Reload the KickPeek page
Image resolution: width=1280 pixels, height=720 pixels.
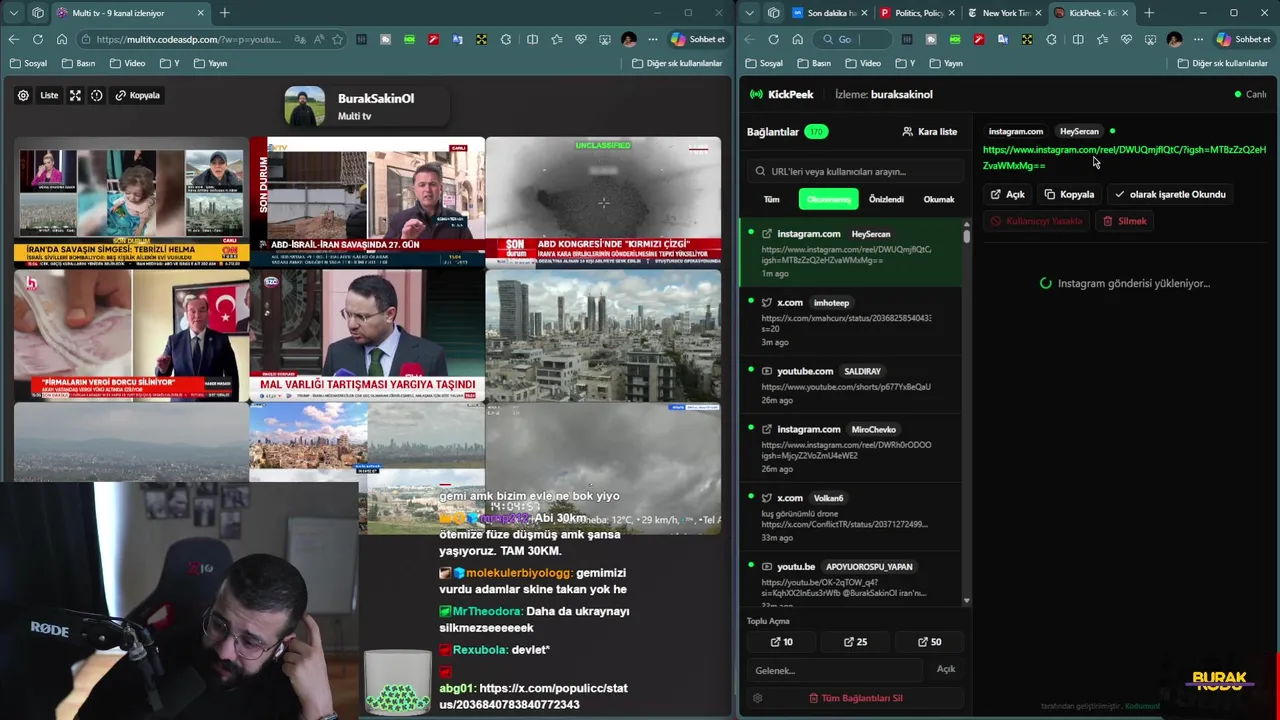773,39
